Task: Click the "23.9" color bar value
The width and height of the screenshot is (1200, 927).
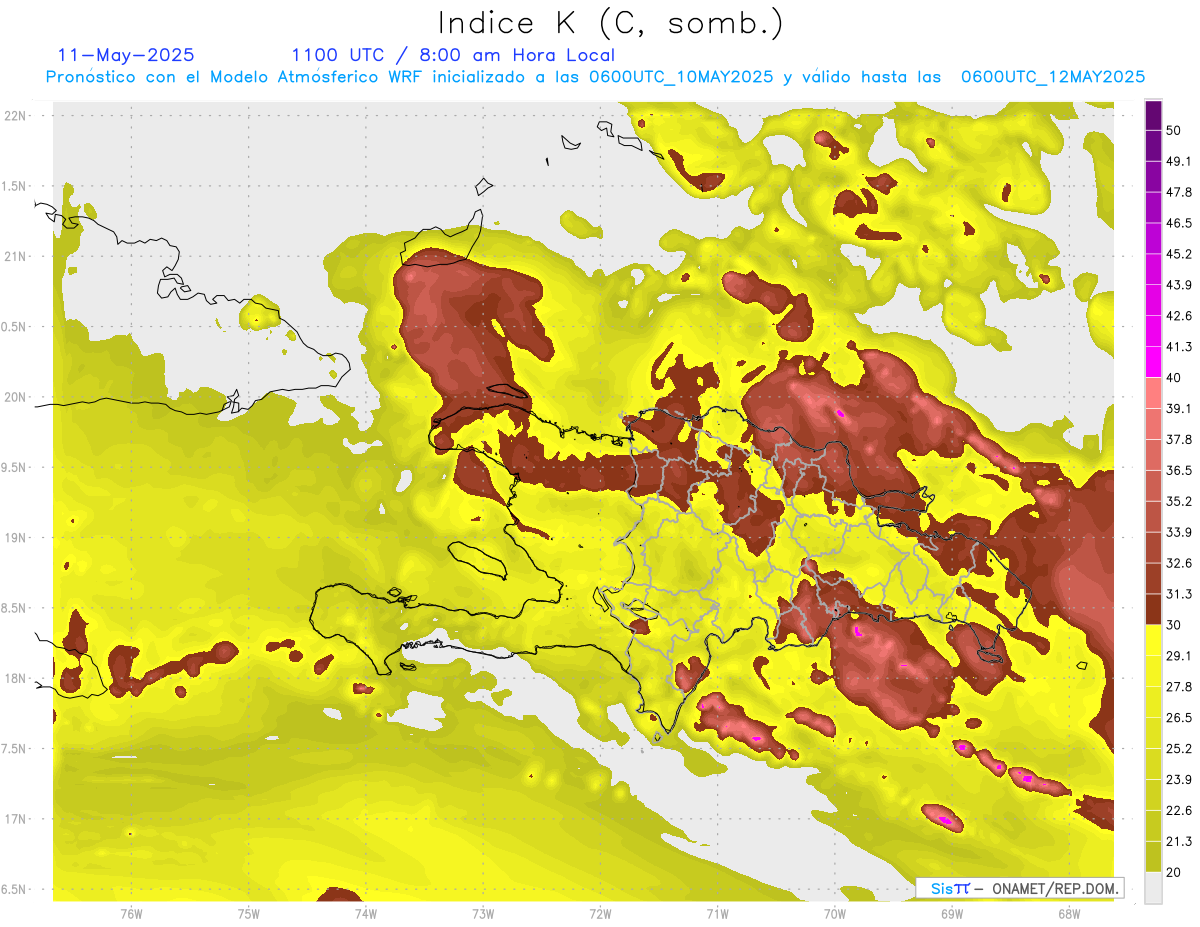Action: (1179, 780)
